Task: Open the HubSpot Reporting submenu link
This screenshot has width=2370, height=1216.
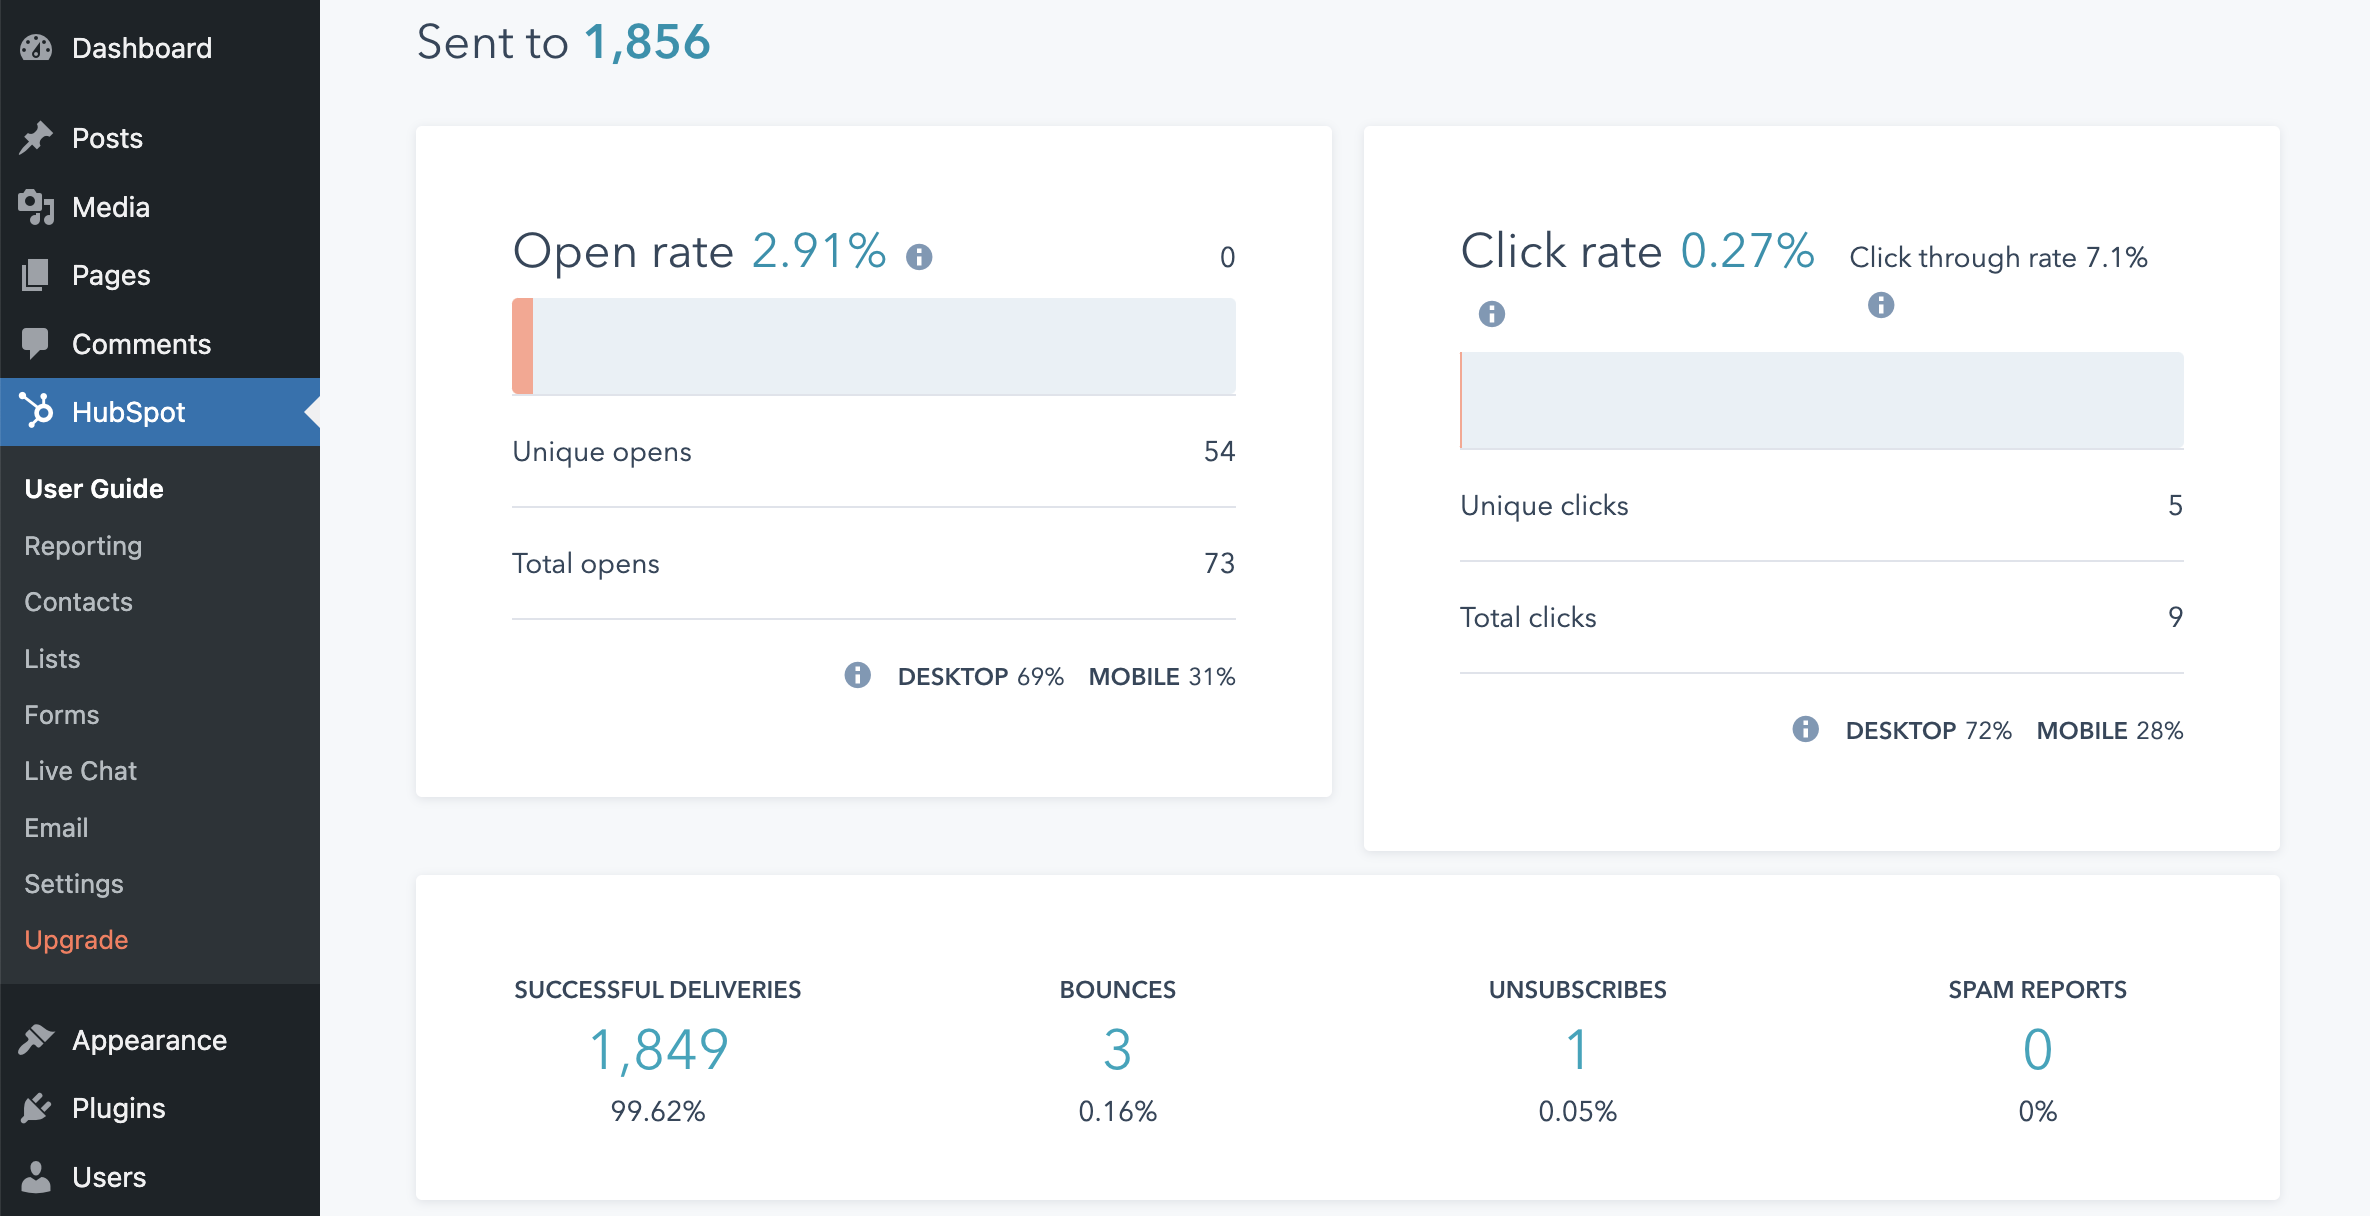Action: pyautogui.click(x=83, y=546)
